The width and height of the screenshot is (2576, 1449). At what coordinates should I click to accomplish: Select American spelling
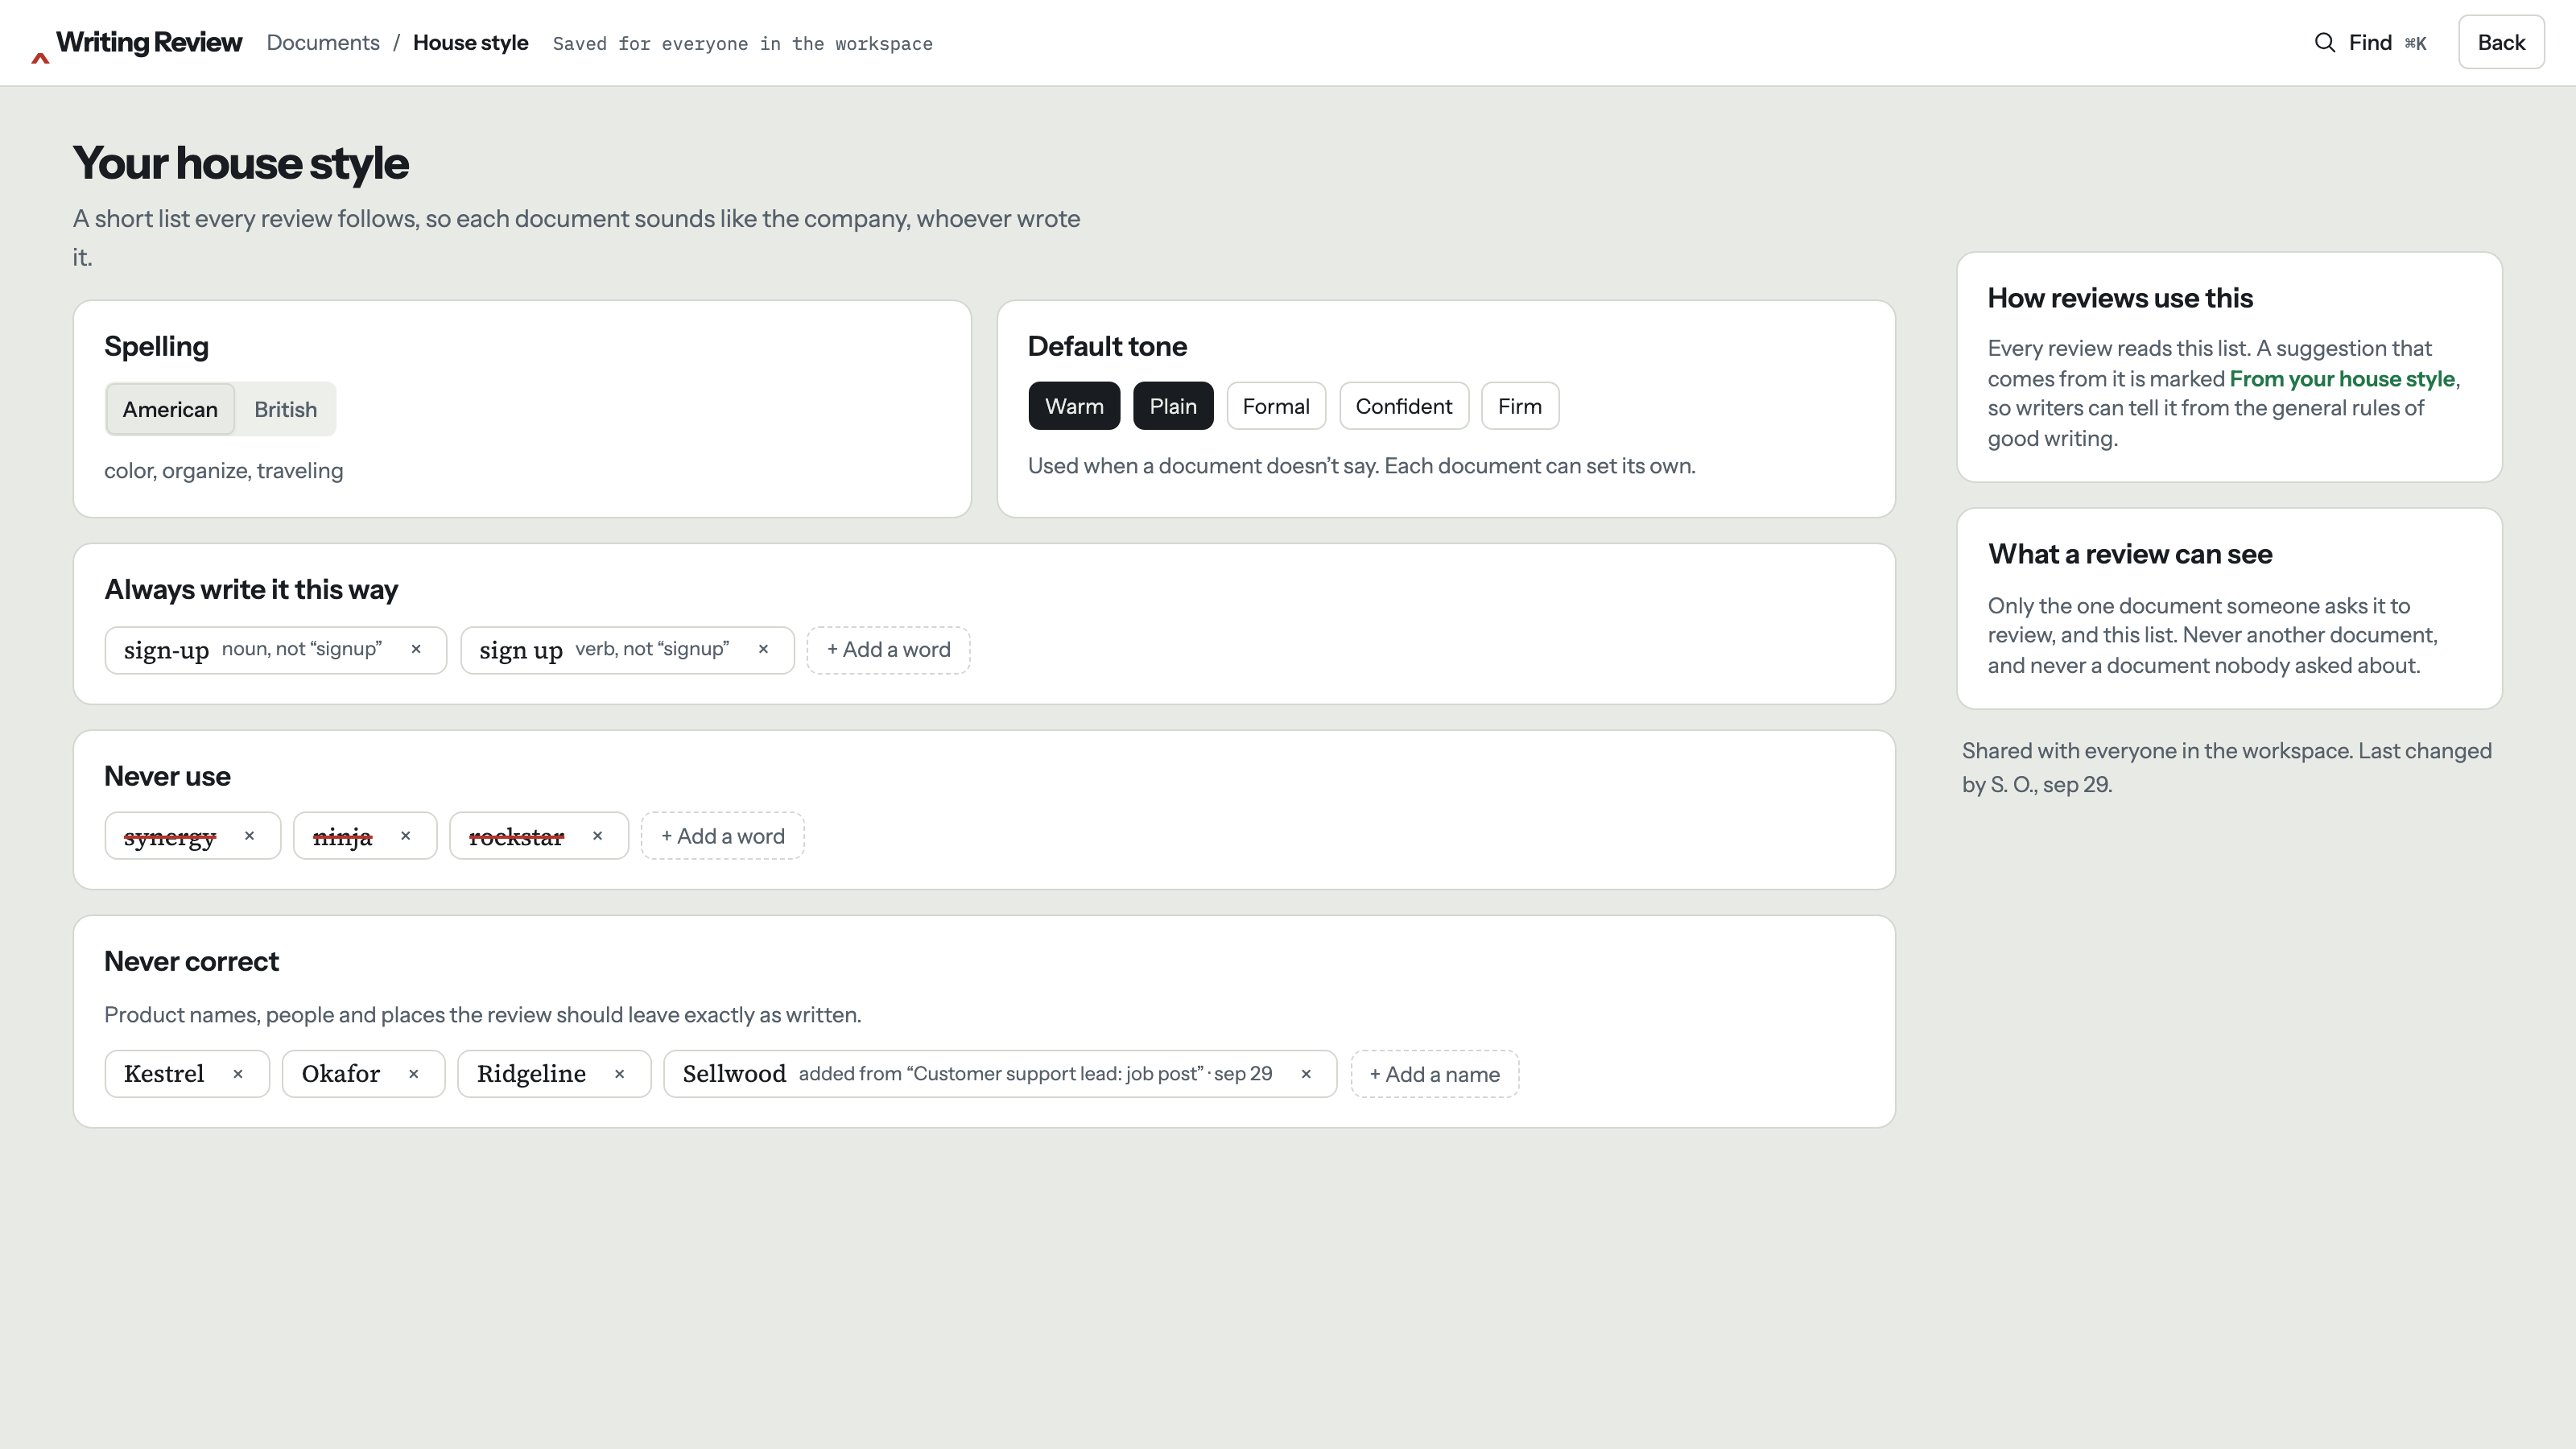170,409
